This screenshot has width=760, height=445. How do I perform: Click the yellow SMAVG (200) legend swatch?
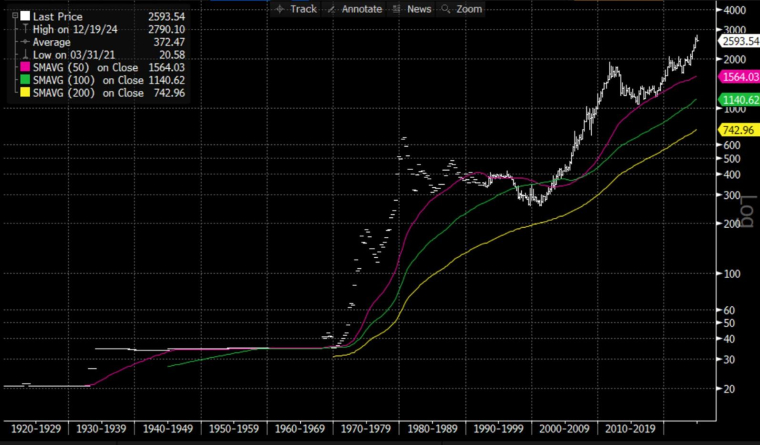(x=25, y=93)
